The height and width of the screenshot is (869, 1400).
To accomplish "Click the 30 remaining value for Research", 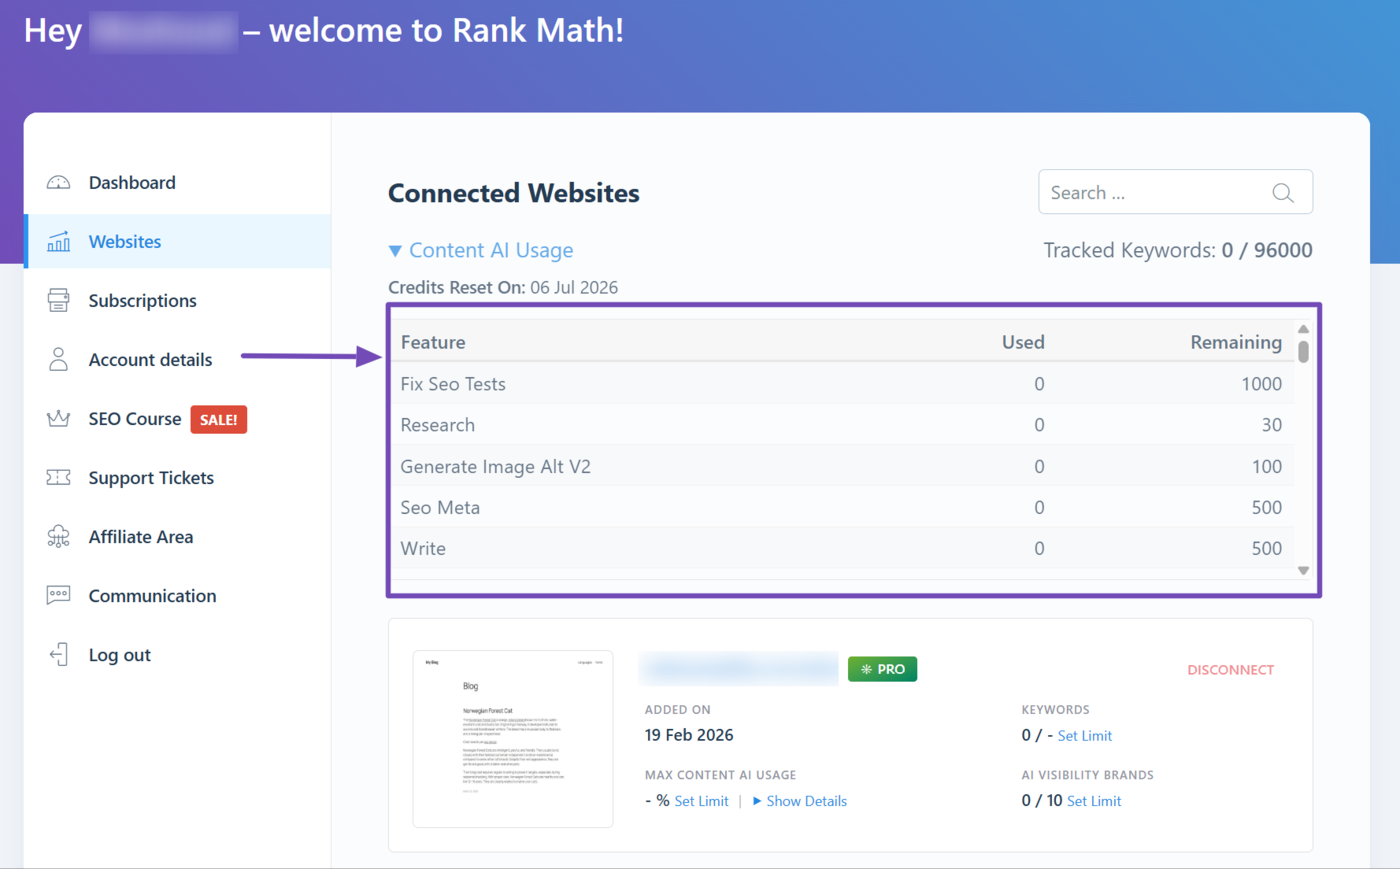I will tap(1271, 425).
